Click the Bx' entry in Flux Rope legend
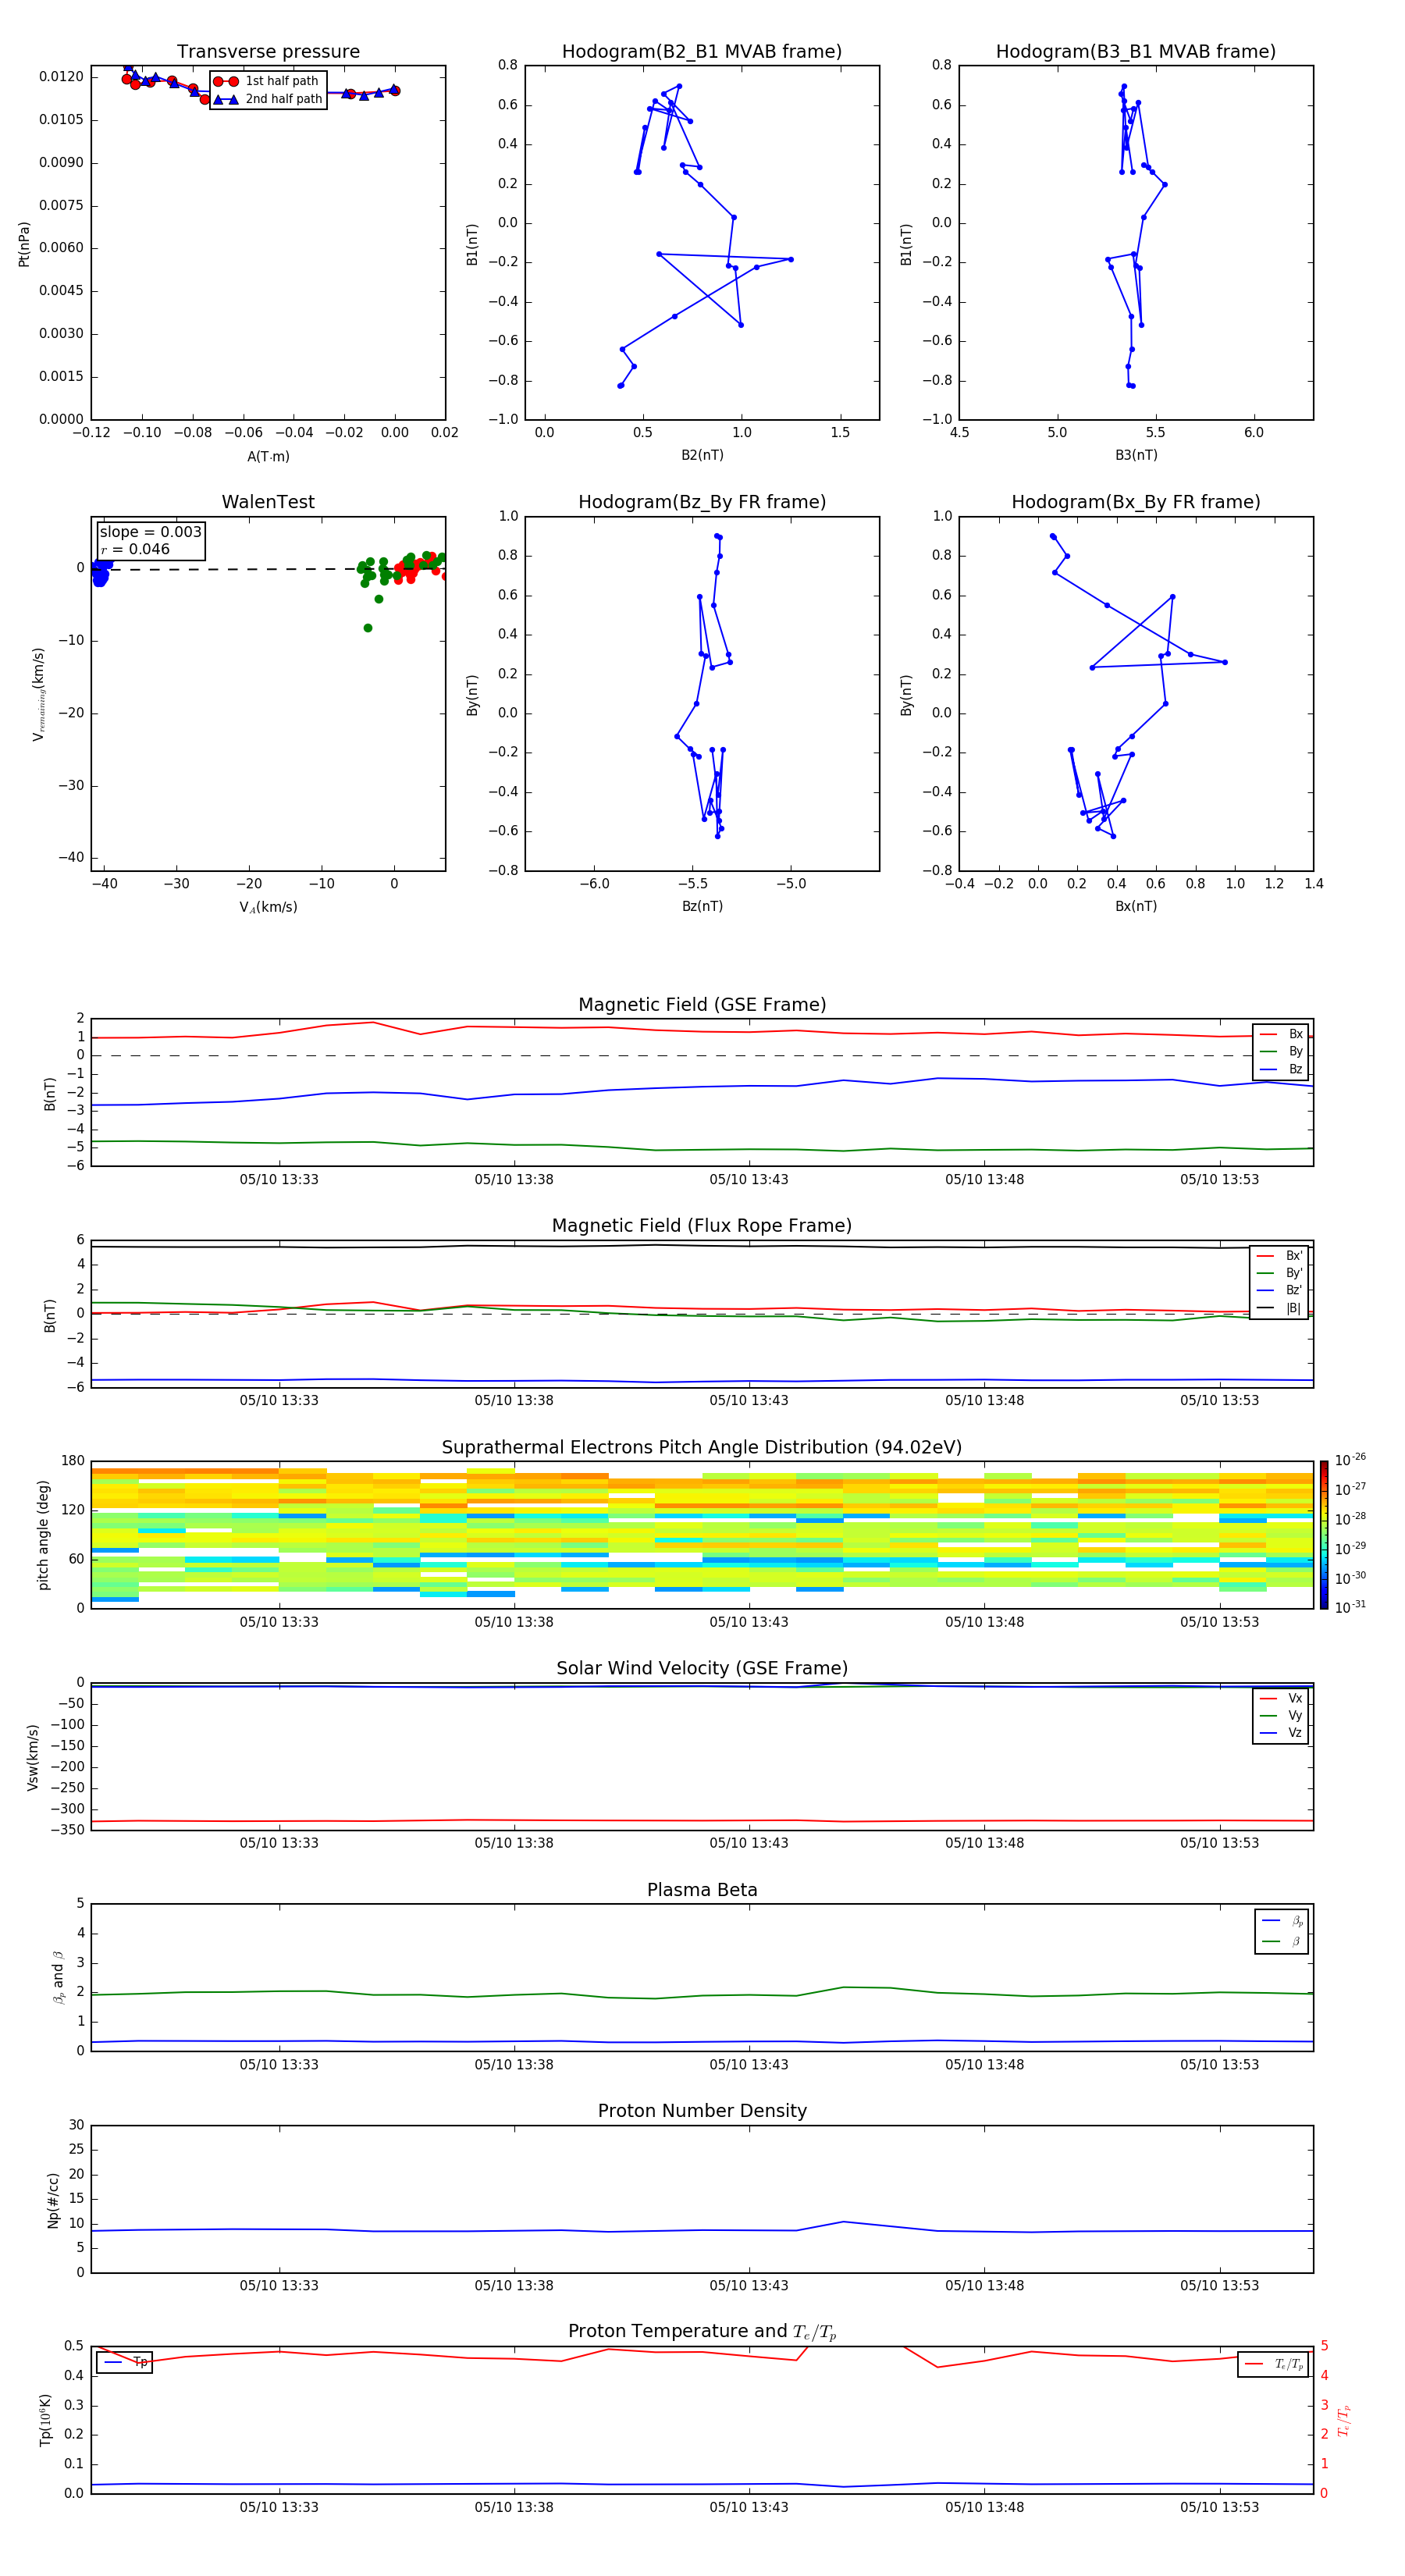The height and width of the screenshot is (2576, 1405). (x=1280, y=1256)
